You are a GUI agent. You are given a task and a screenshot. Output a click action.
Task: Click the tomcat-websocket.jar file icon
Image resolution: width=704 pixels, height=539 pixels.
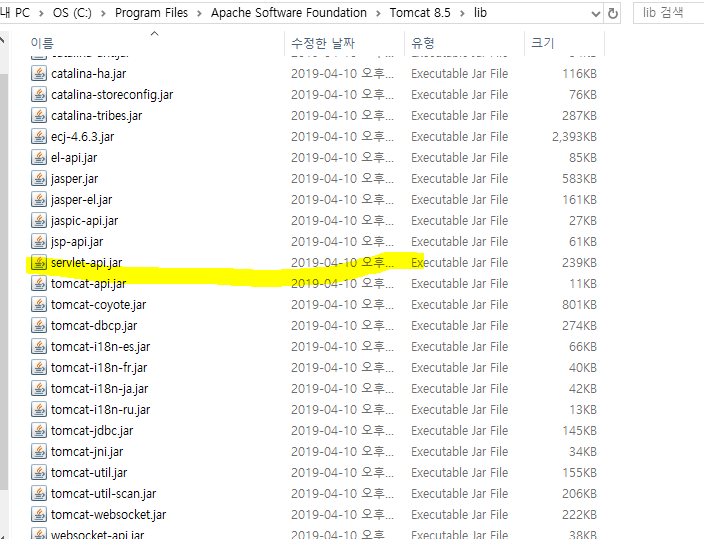tap(39, 514)
